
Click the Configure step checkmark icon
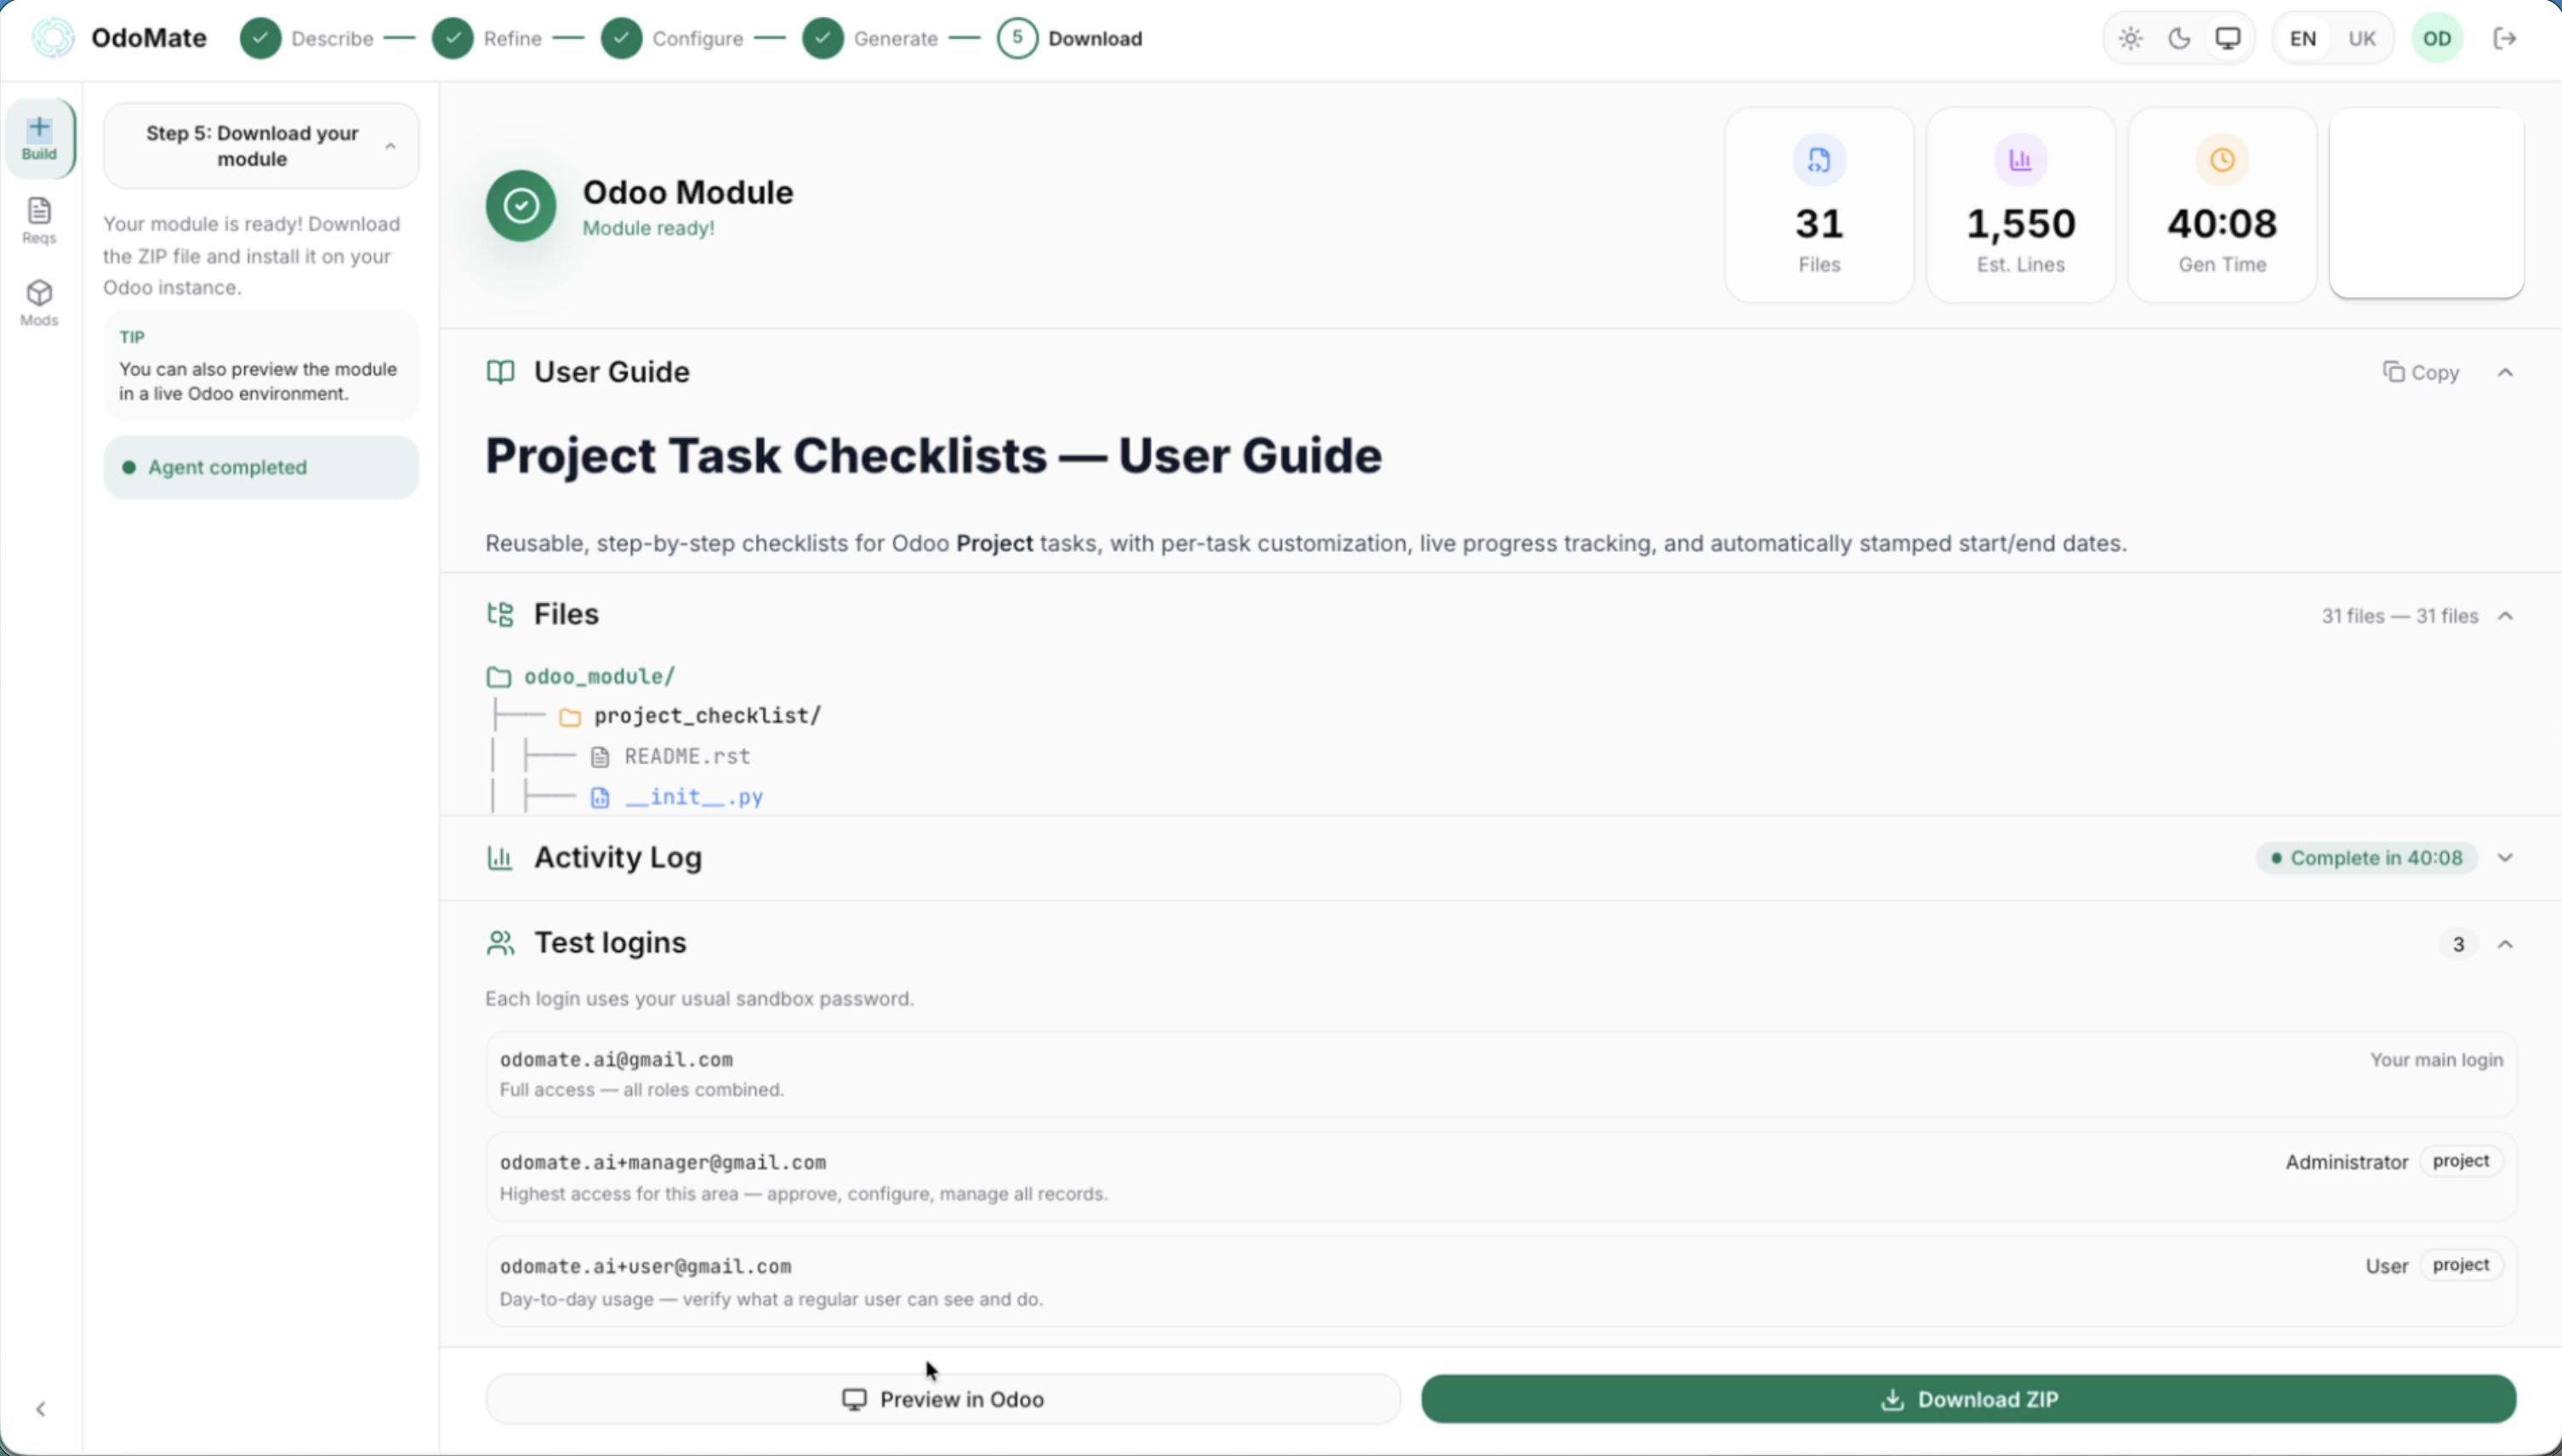pos(622,38)
